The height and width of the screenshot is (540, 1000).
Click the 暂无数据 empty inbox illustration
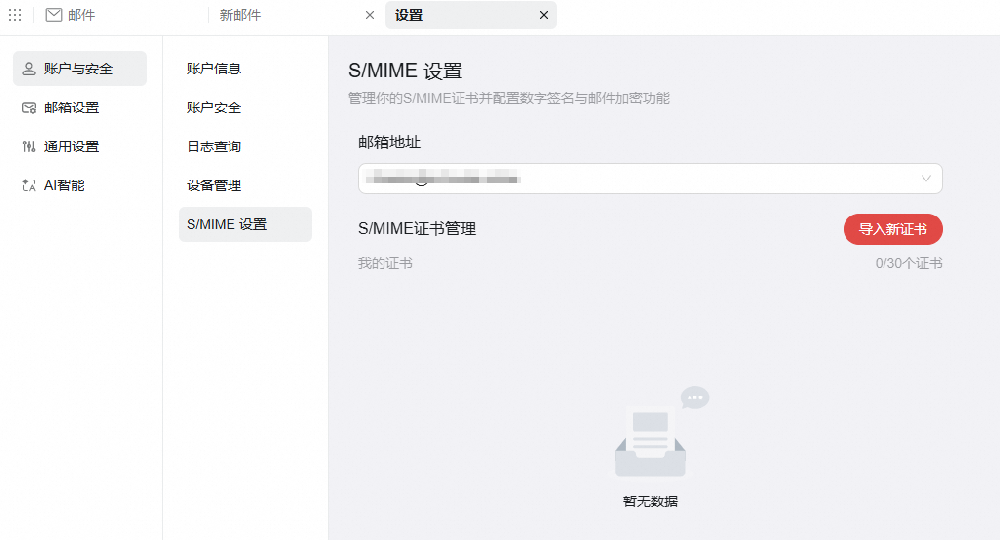click(x=660, y=432)
